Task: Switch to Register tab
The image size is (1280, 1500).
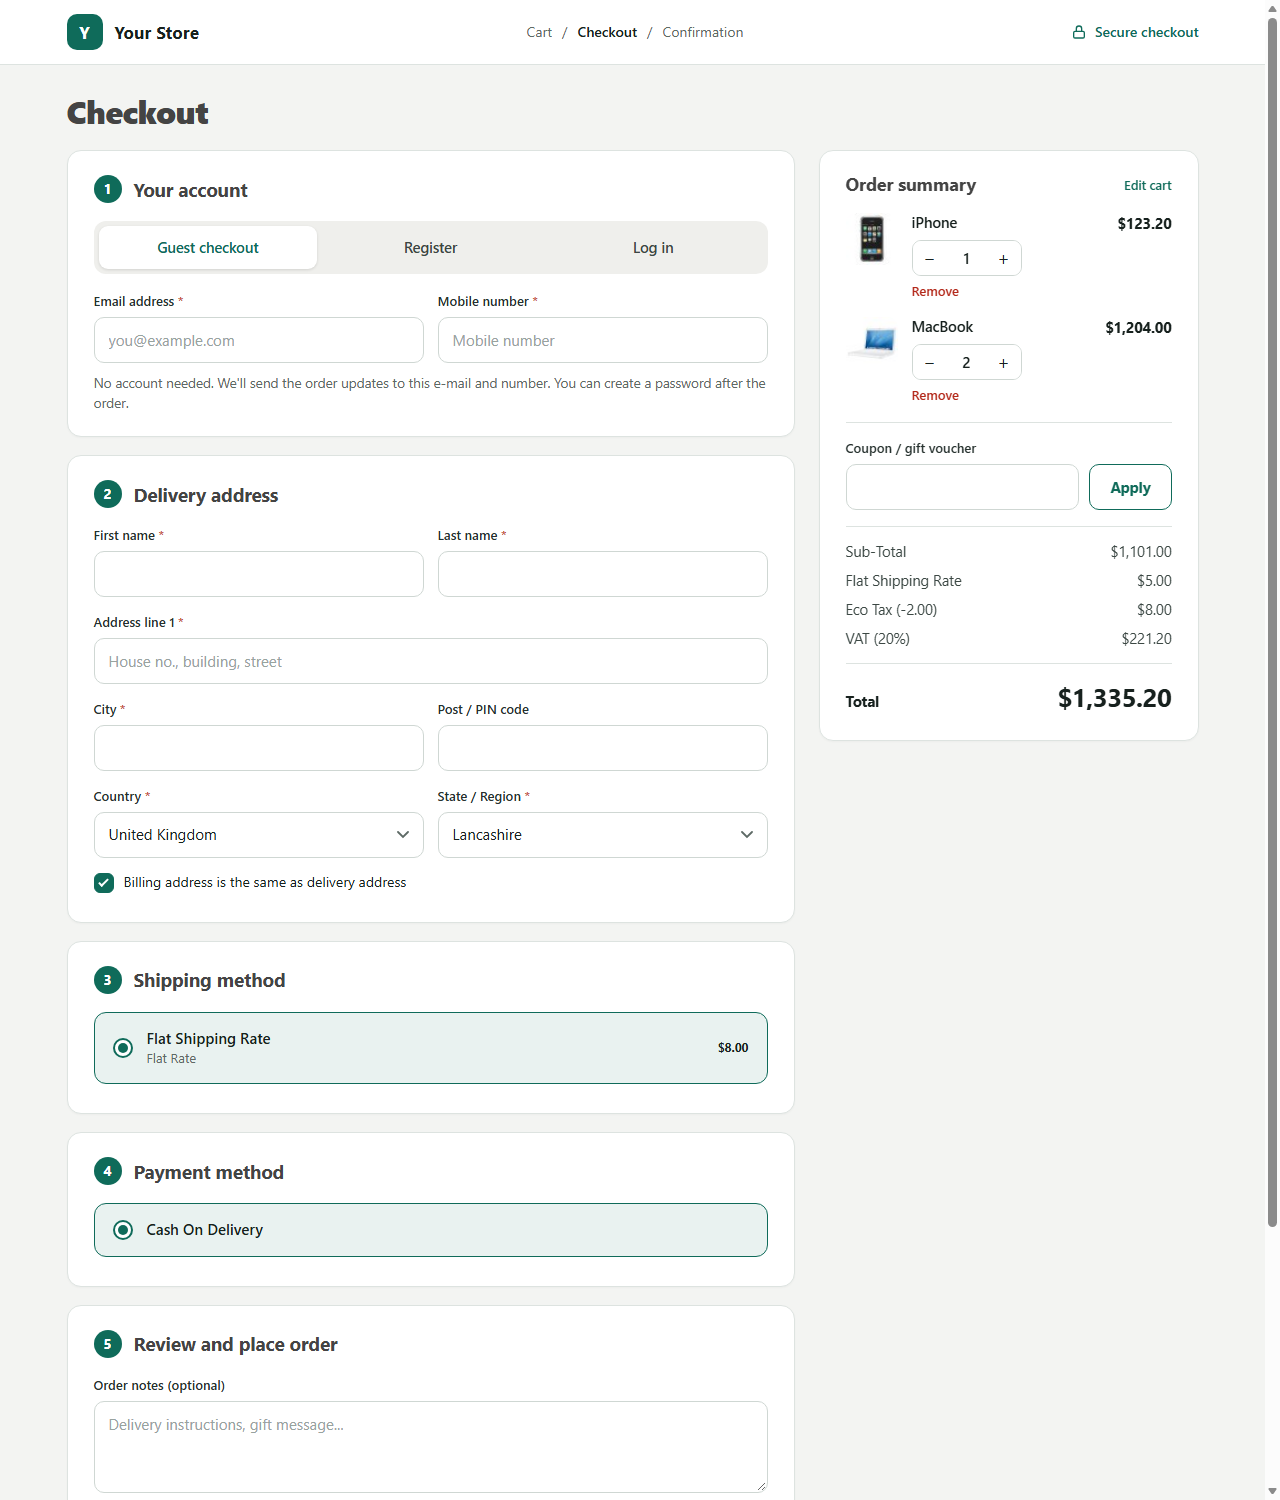Action: [431, 248]
